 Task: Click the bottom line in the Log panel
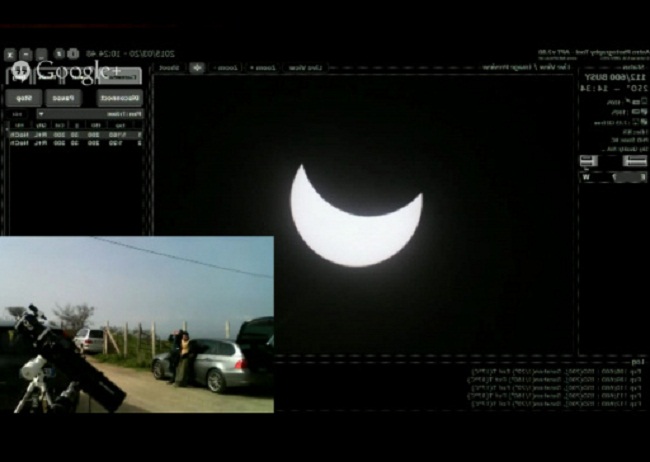(556, 404)
